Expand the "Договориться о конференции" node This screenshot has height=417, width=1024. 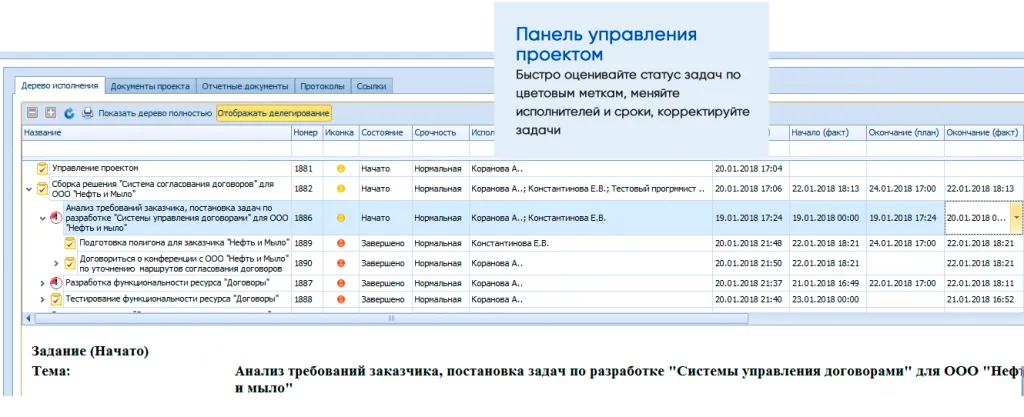pos(56,264)
